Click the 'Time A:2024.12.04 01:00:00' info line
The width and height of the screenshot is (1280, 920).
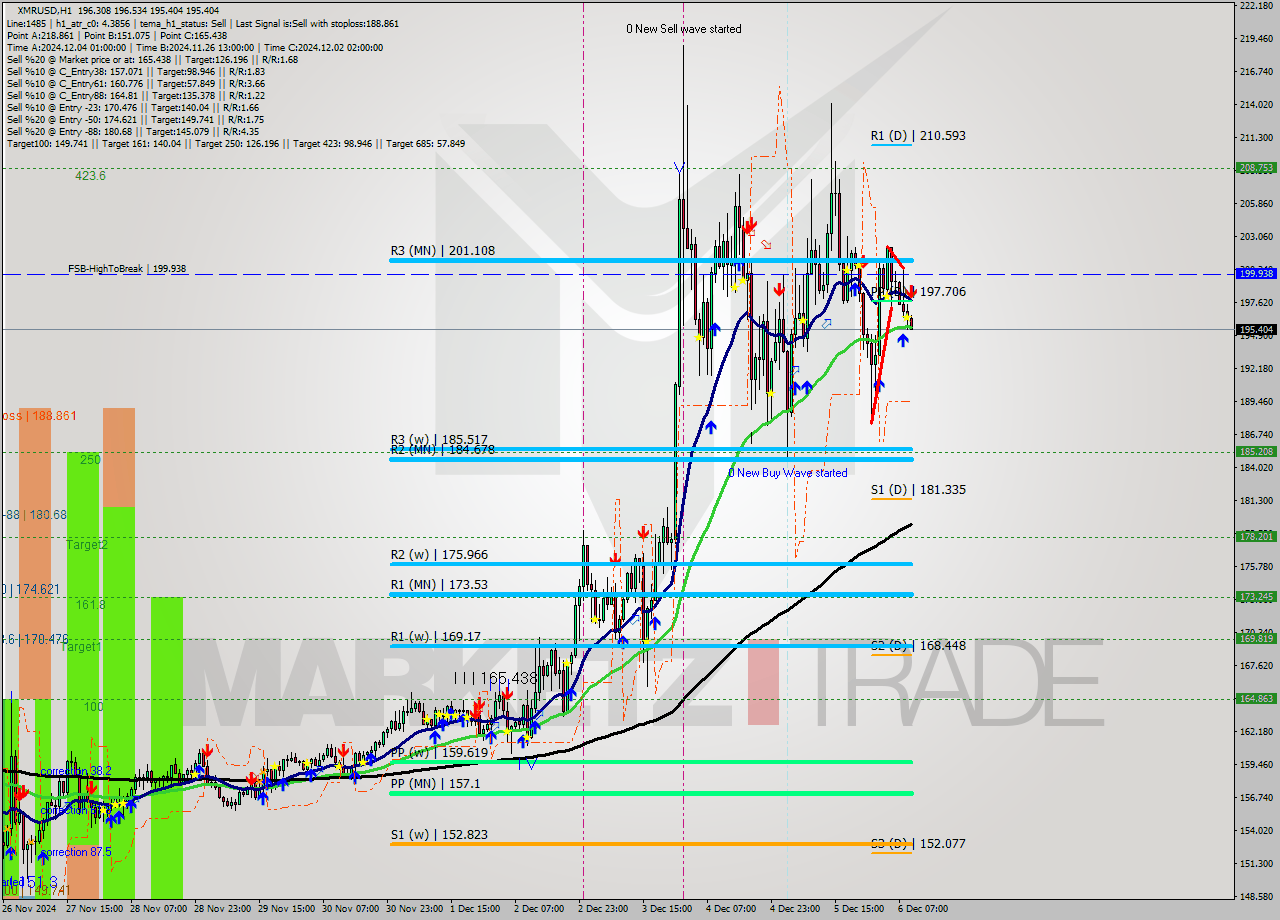point(194,47)
